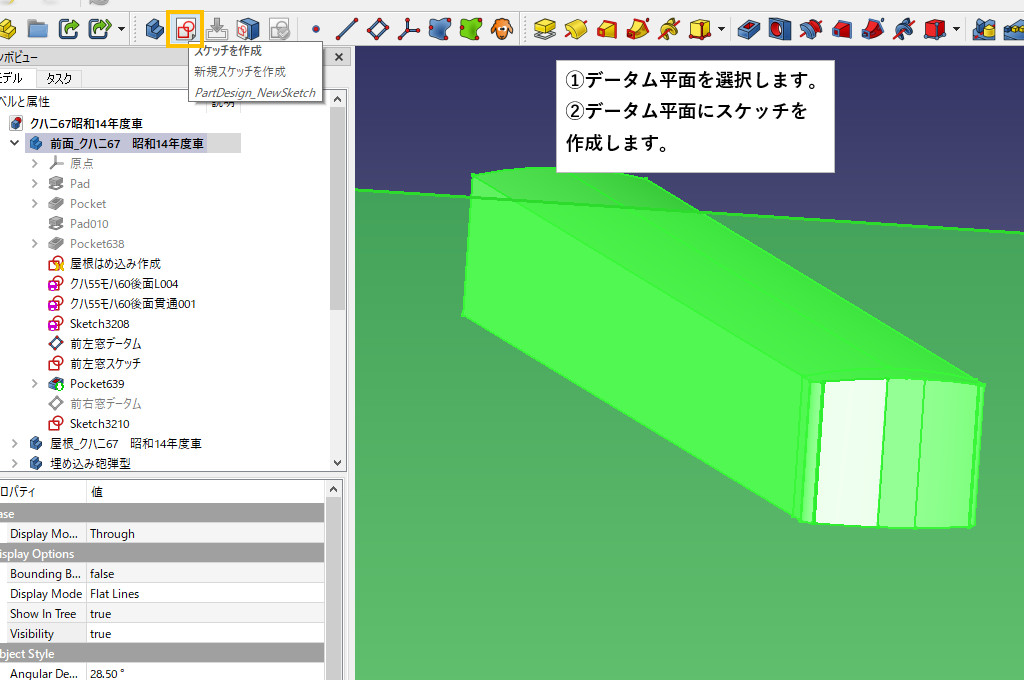Screen dimensions: 1024x680
Task: Click the property panel scrollbar up arrow
Action: pyautogui.click(x=334, y=489)
